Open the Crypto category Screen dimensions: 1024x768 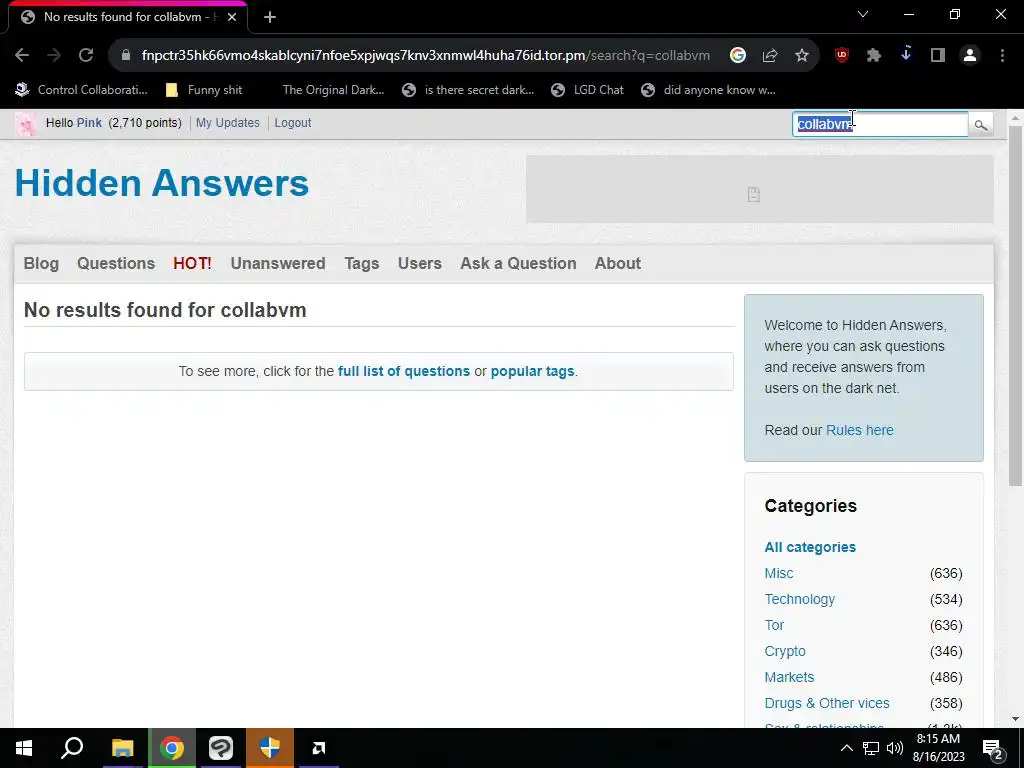coord(785,652)
